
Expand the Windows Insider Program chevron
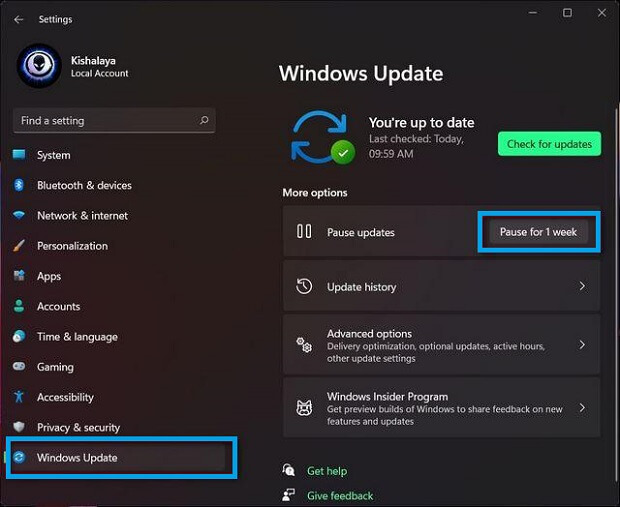click(x=582, y=408)
